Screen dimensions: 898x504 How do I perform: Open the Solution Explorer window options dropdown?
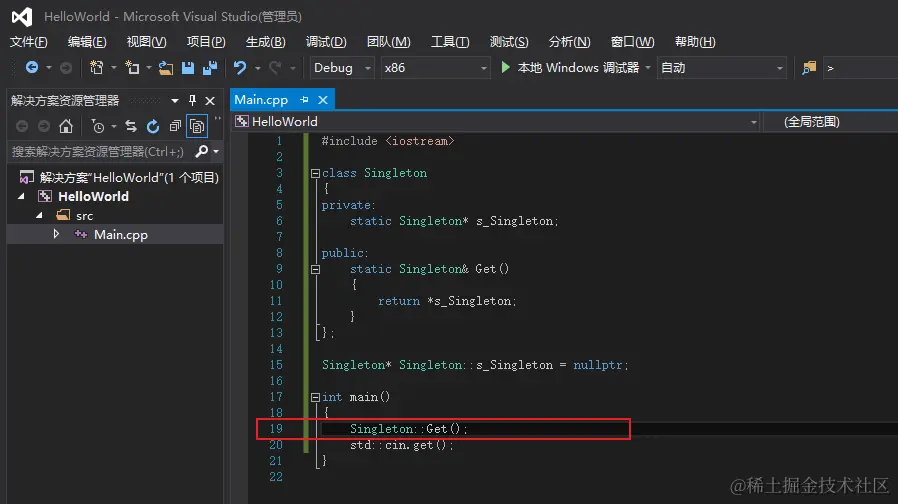pyautogui.click(x=175, y=101)
